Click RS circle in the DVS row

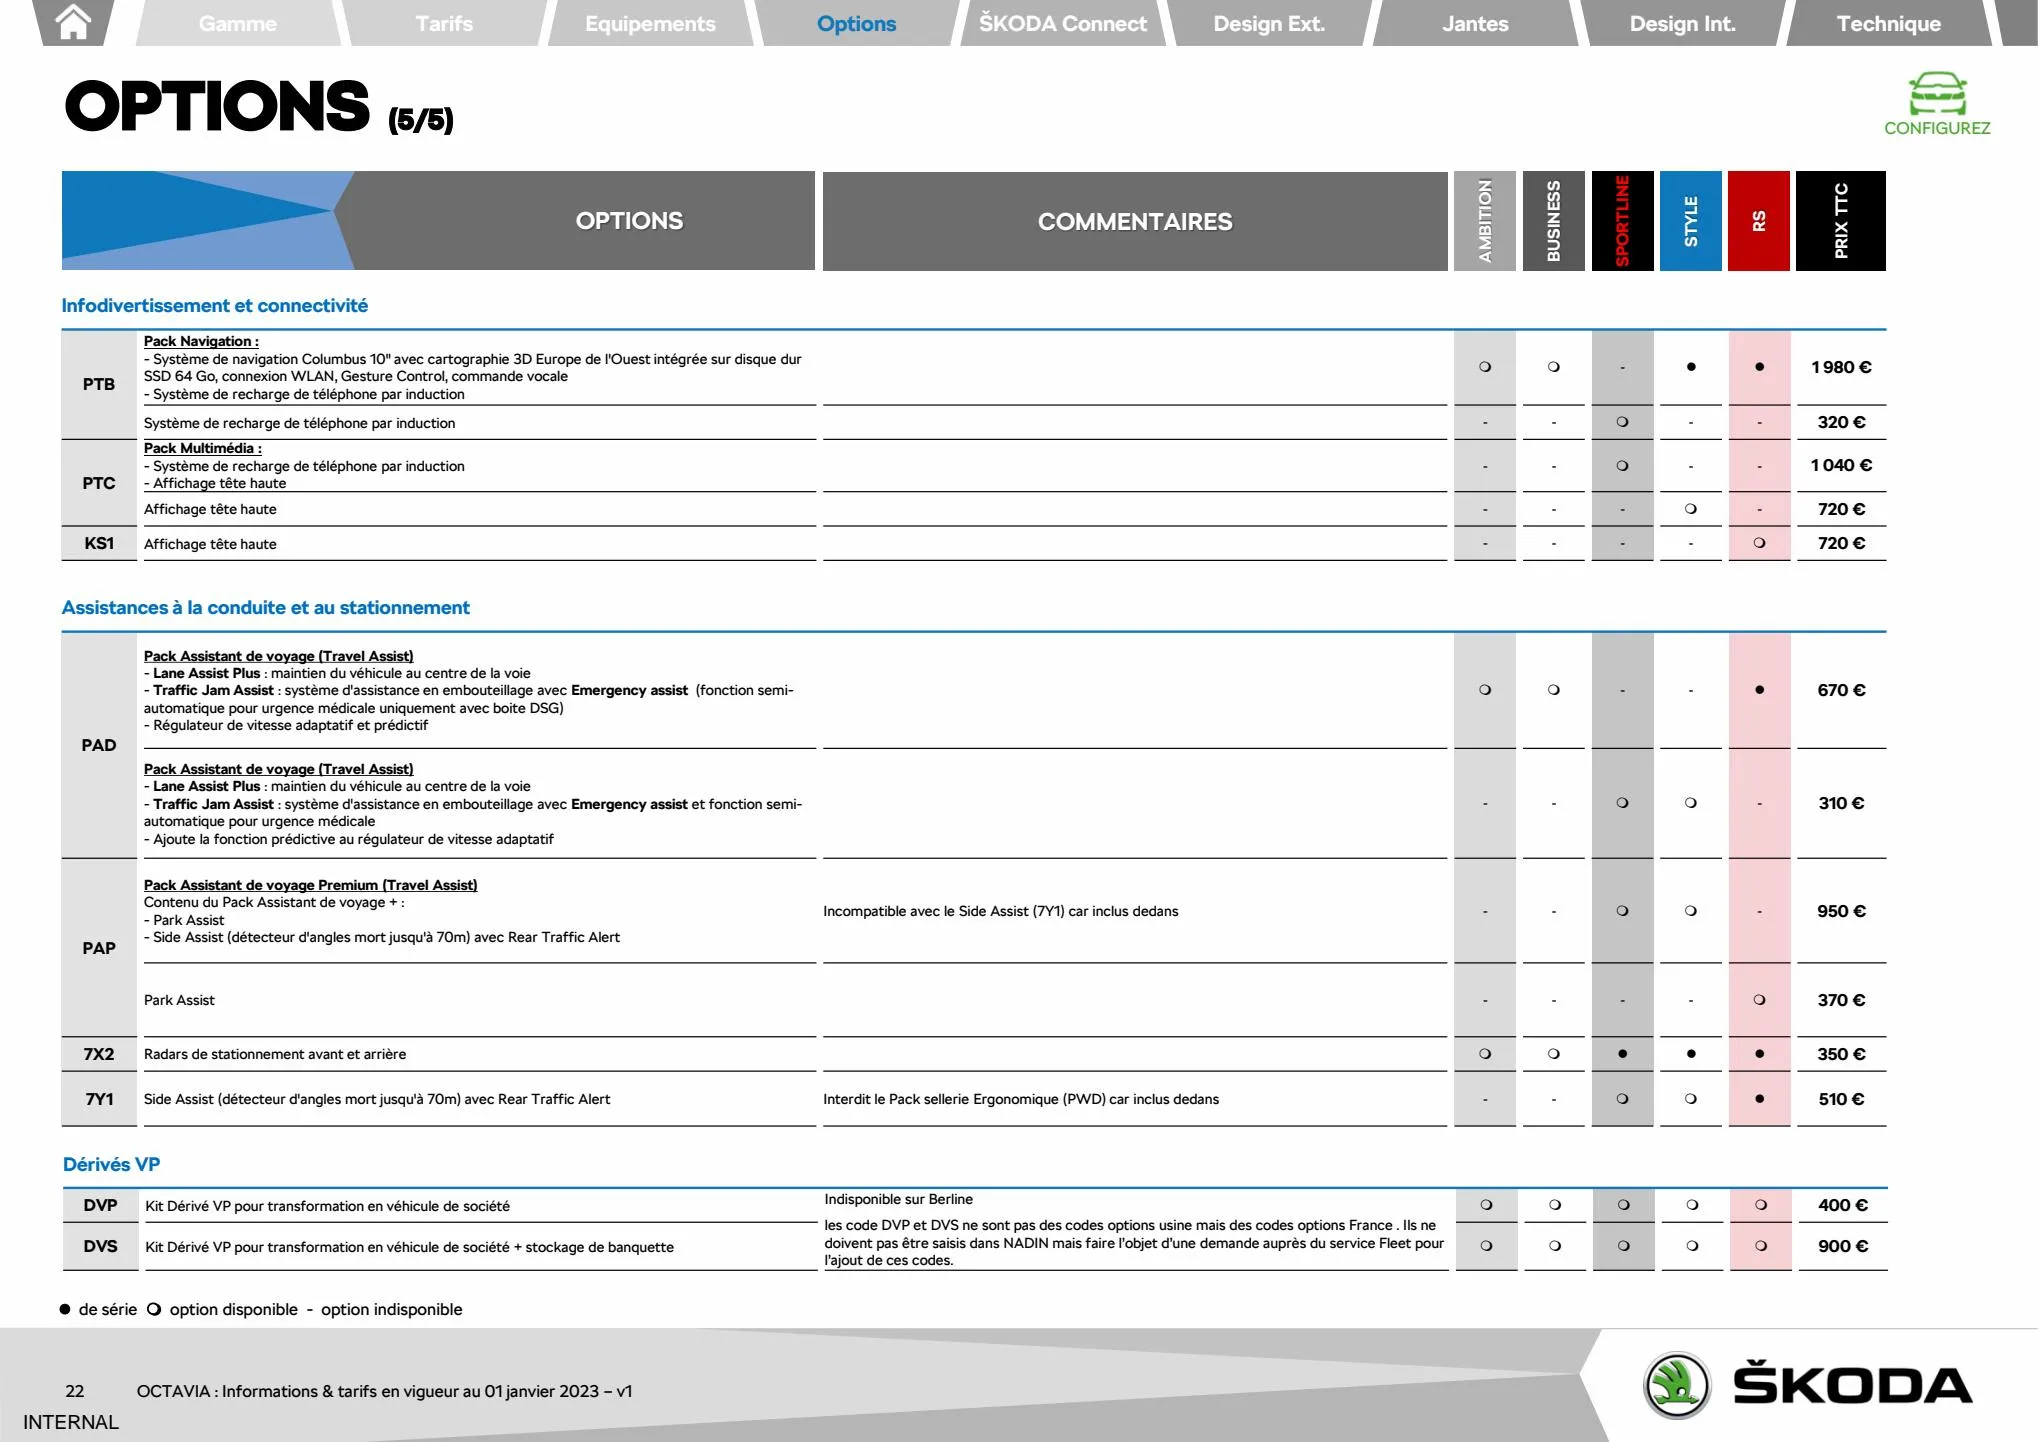[1761, 1246]
